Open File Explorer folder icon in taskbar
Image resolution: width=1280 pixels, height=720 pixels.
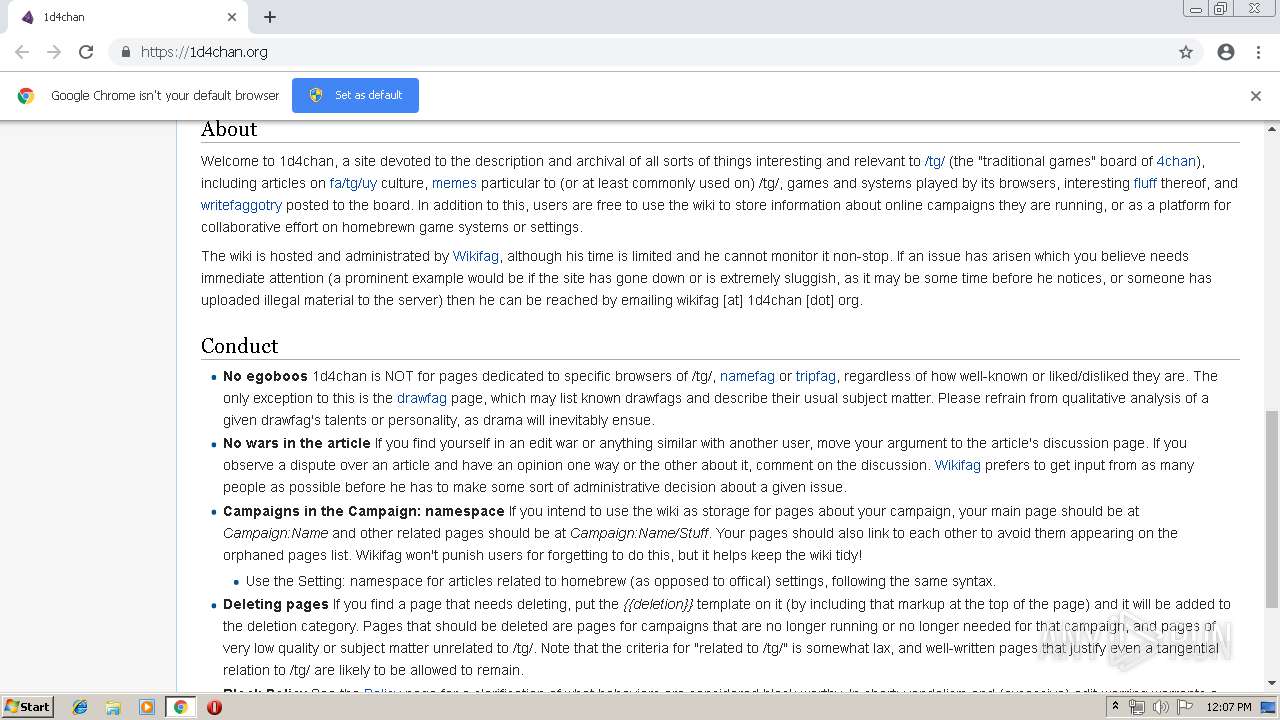(113, 707)
